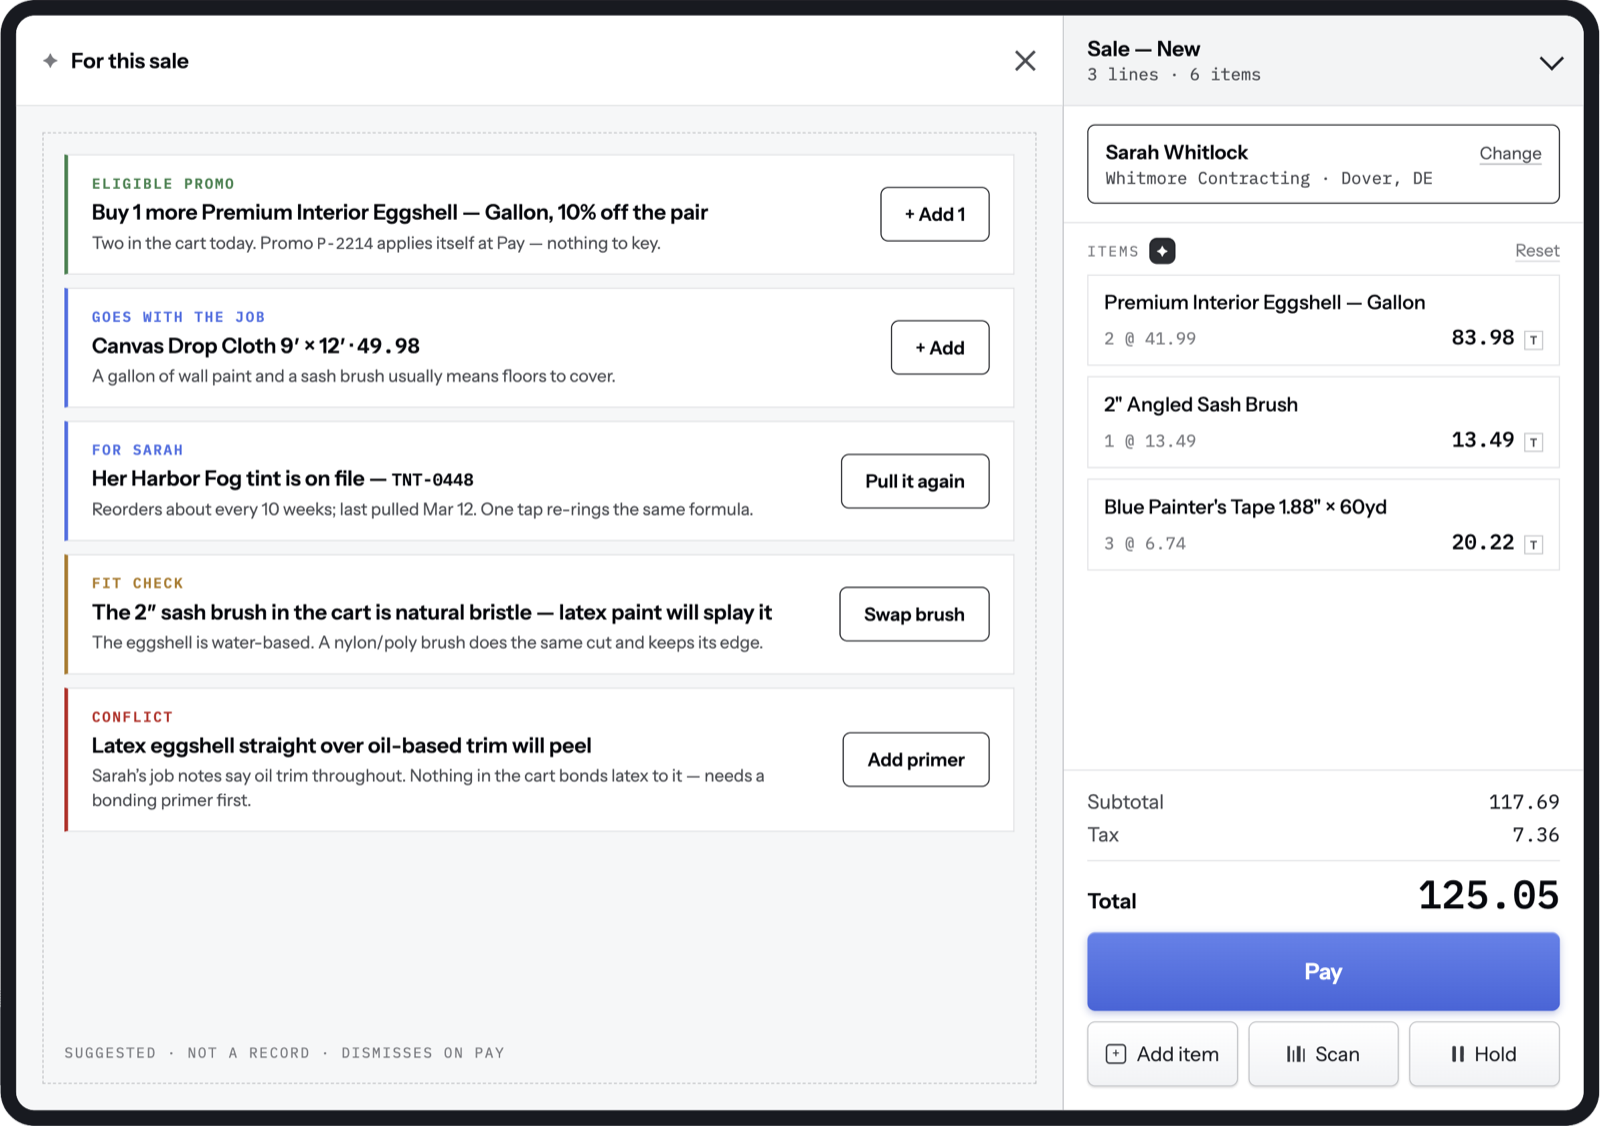Open suggestions sparkle icon next to ITEMS
The image size is (1600, 1126).
click(x=1162, y=251)
